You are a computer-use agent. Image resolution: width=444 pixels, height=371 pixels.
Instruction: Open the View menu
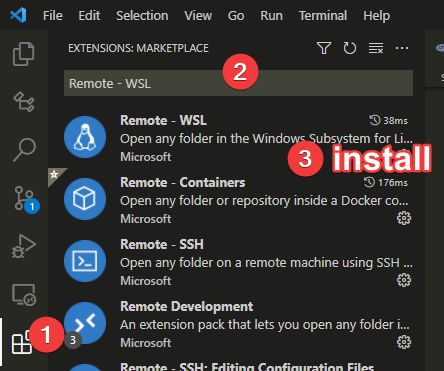[198, 16]
